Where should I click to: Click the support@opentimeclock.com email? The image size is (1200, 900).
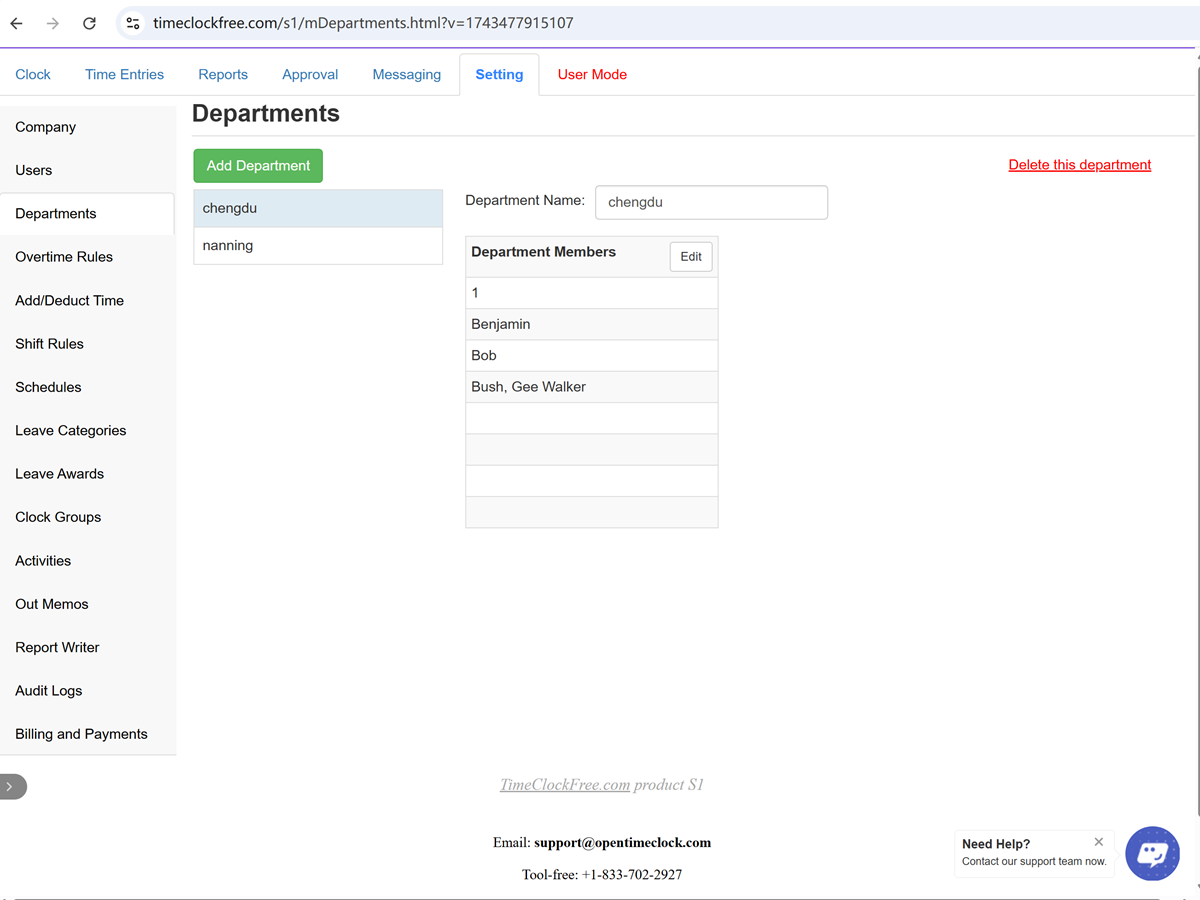coord(622,842)
